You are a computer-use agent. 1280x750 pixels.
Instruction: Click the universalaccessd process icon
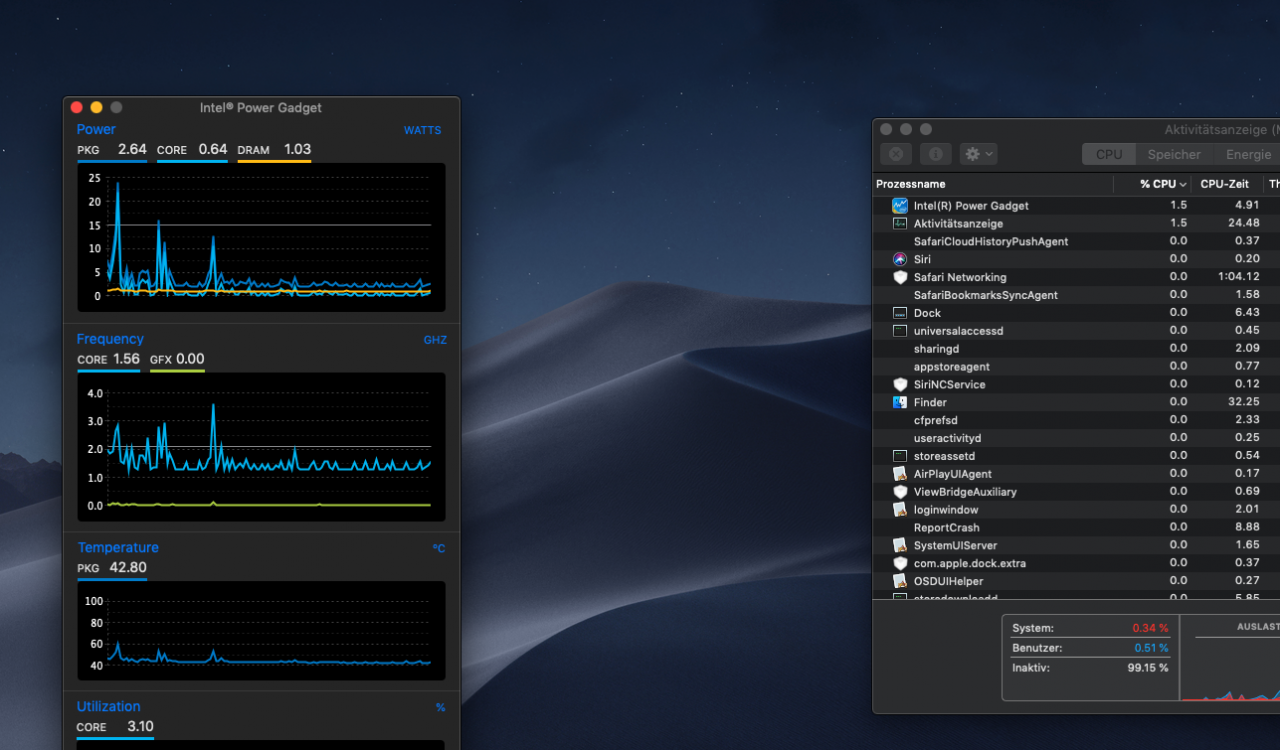coord(900,331)
